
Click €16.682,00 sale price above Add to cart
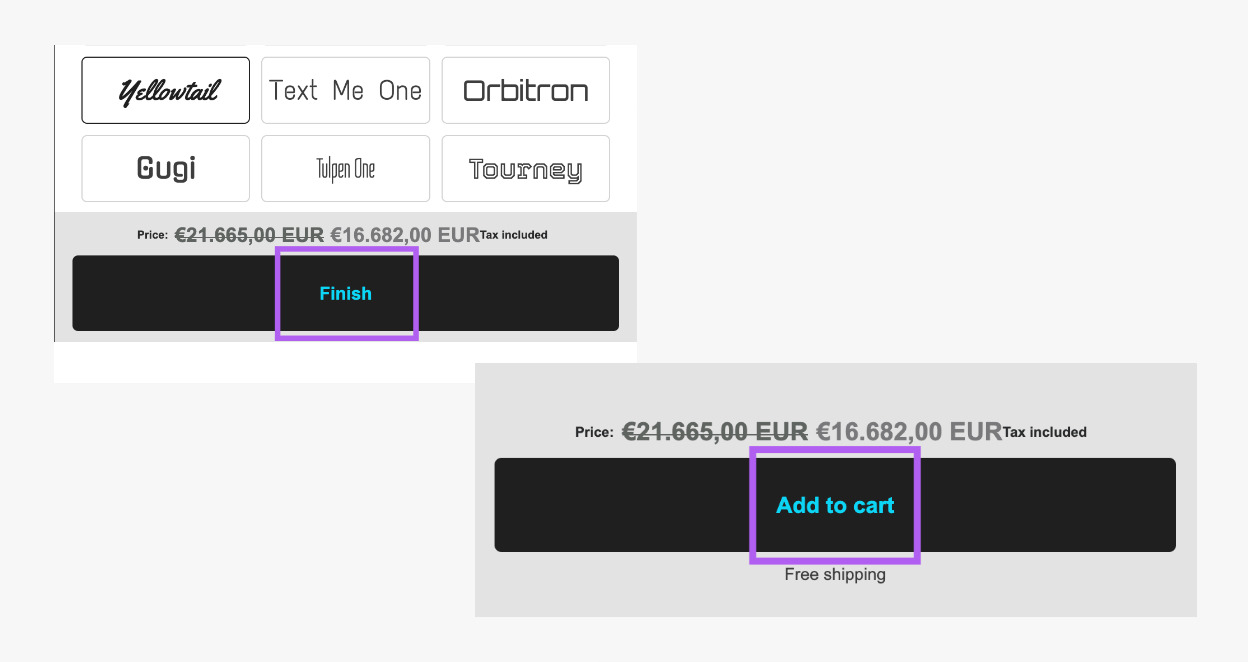908,432
